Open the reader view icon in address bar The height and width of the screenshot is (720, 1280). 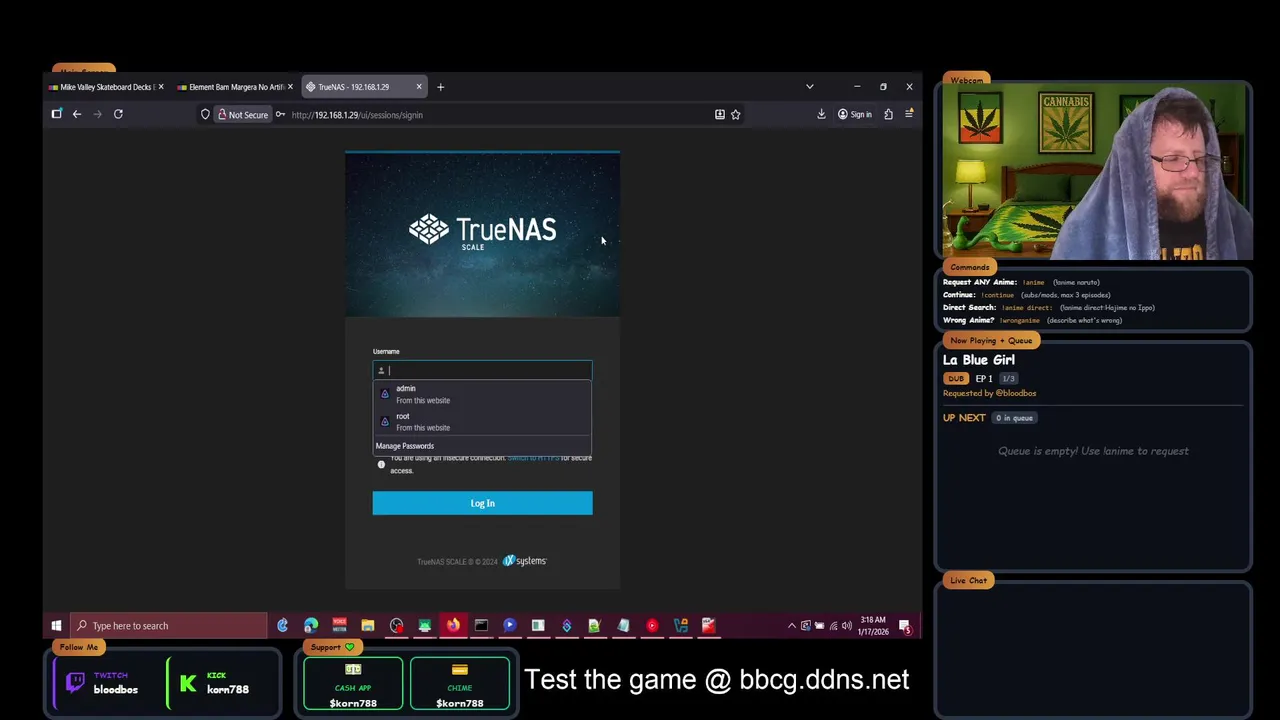point(720,114)
